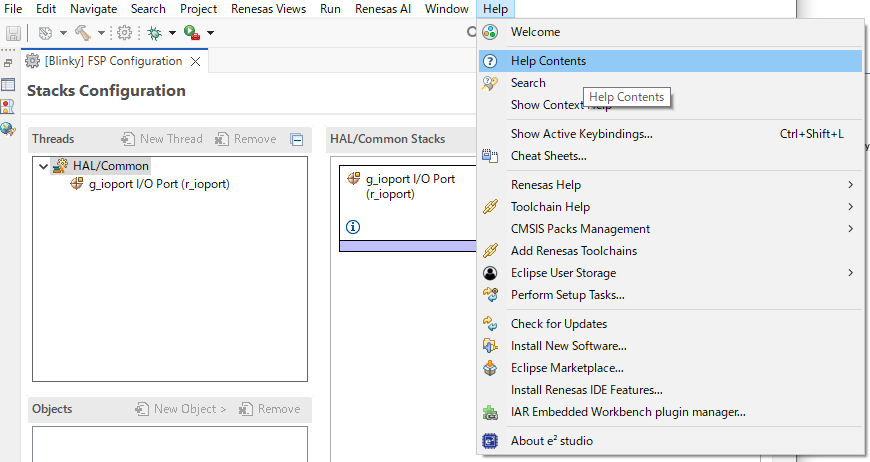The height and width of the screenshot is (462, 870).
Task: Click the collapse icon in Threads header
Action: (x=297, y=140)
